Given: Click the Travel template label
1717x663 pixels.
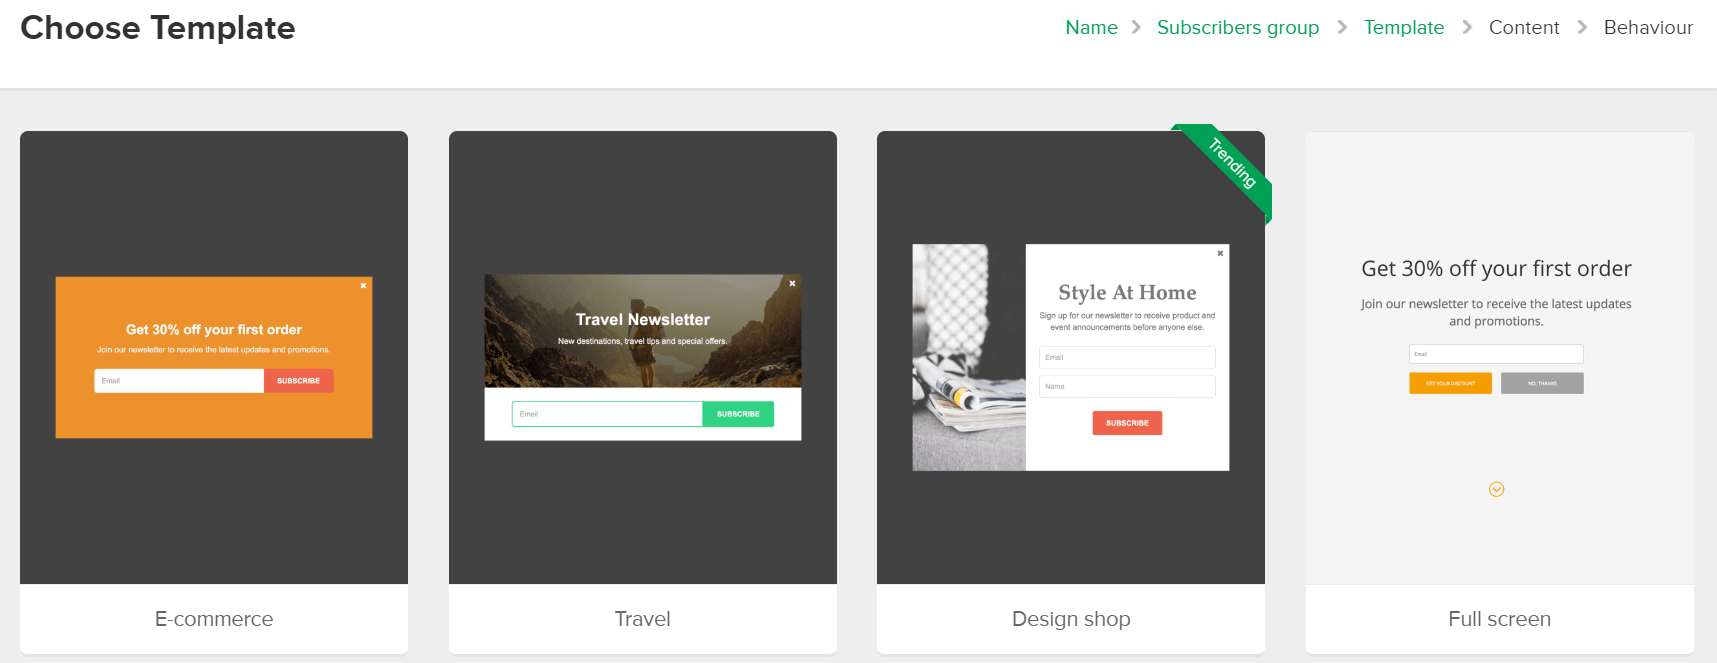Looking at the screenshot, I should pos(643,619).
